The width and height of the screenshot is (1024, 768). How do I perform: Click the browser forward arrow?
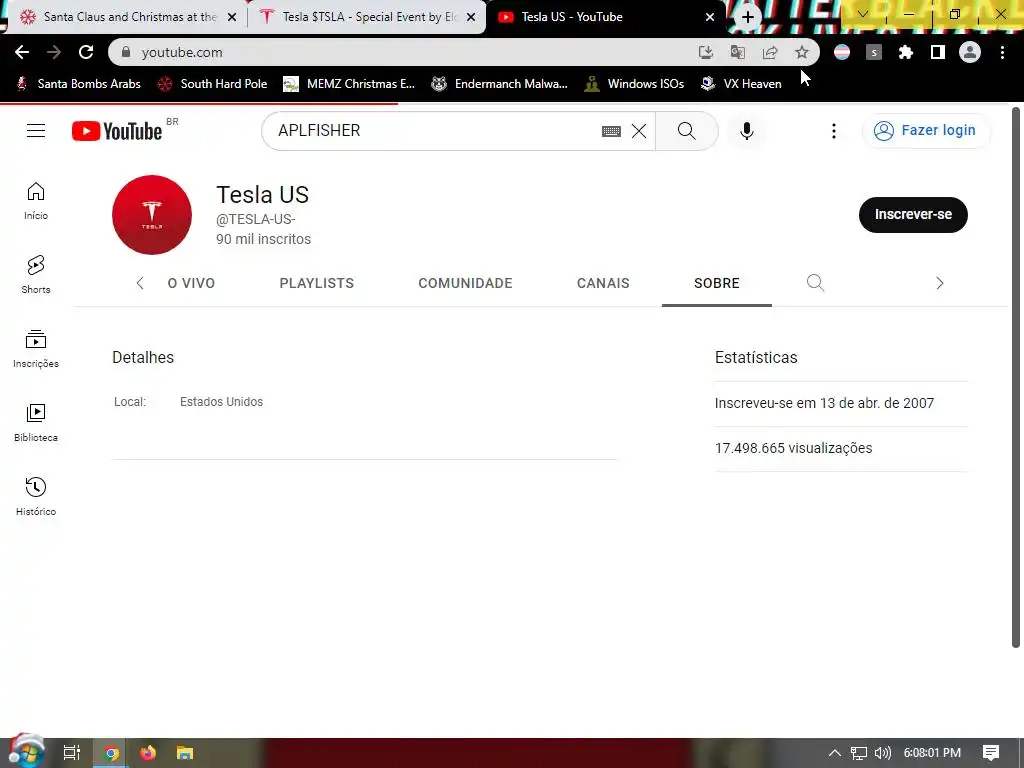coord(54,52)
